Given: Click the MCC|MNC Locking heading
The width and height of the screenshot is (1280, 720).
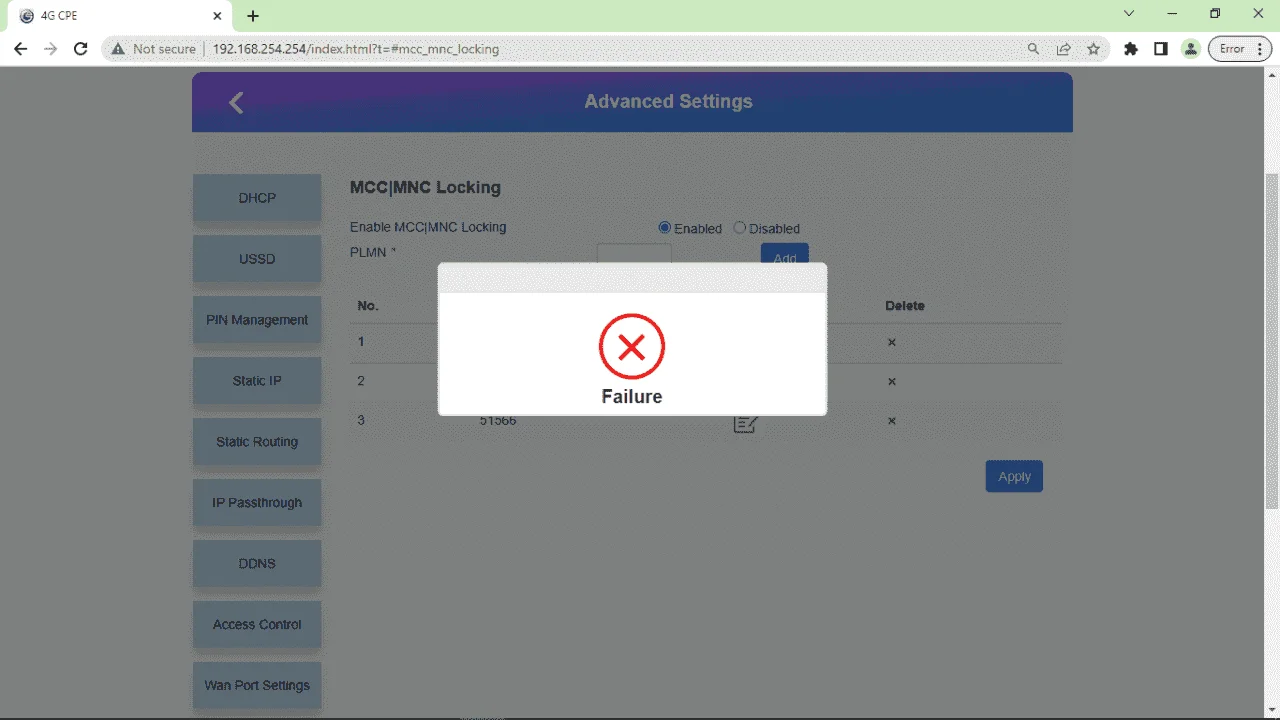Looking at the screenshot, I should pos(425,187).
